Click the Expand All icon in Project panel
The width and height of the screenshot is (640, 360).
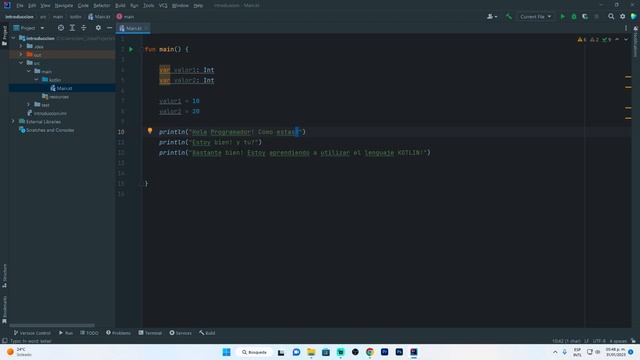point(72,28)
